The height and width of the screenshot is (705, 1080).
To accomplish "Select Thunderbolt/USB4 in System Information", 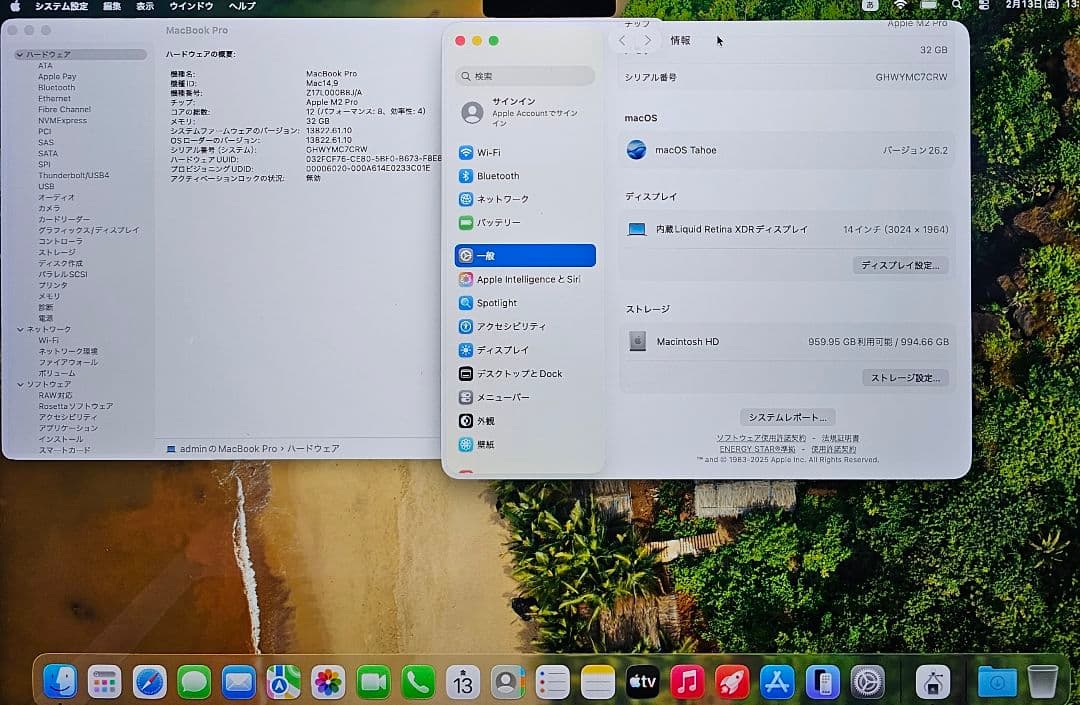I will click(74, 175).
